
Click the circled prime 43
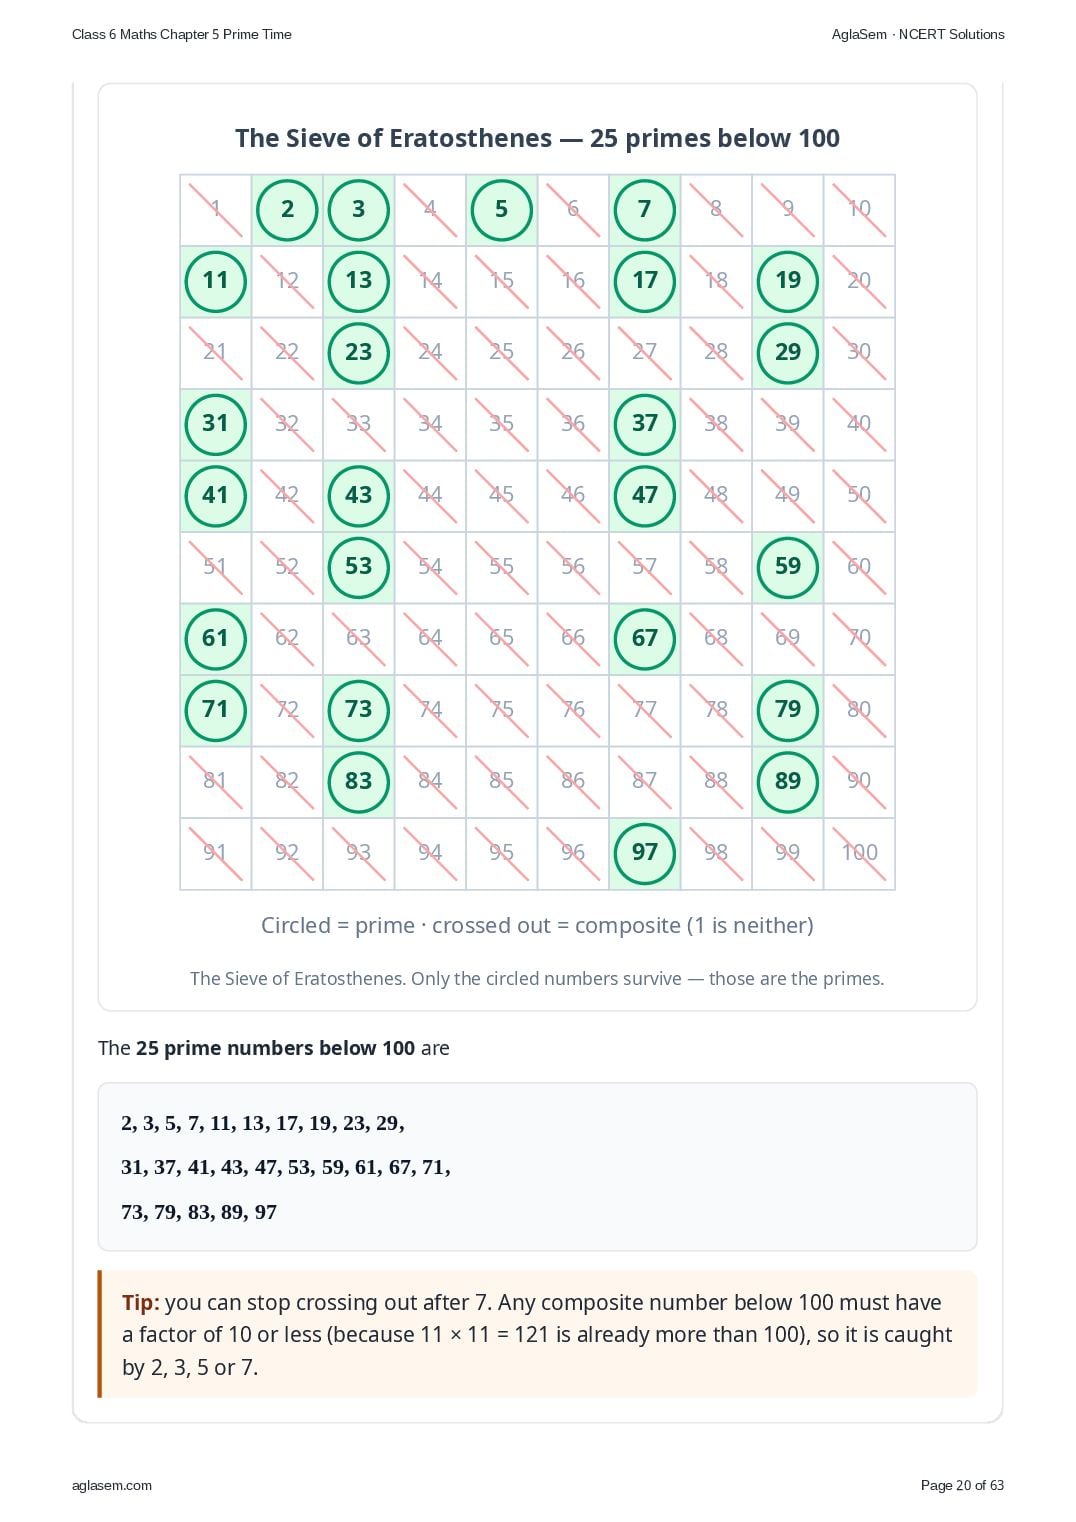[358, 495]
